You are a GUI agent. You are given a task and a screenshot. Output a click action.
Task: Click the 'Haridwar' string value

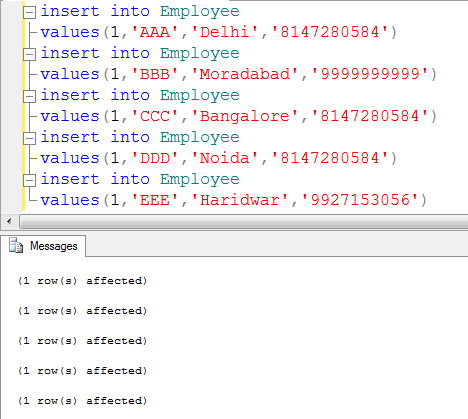pos(240,200)
